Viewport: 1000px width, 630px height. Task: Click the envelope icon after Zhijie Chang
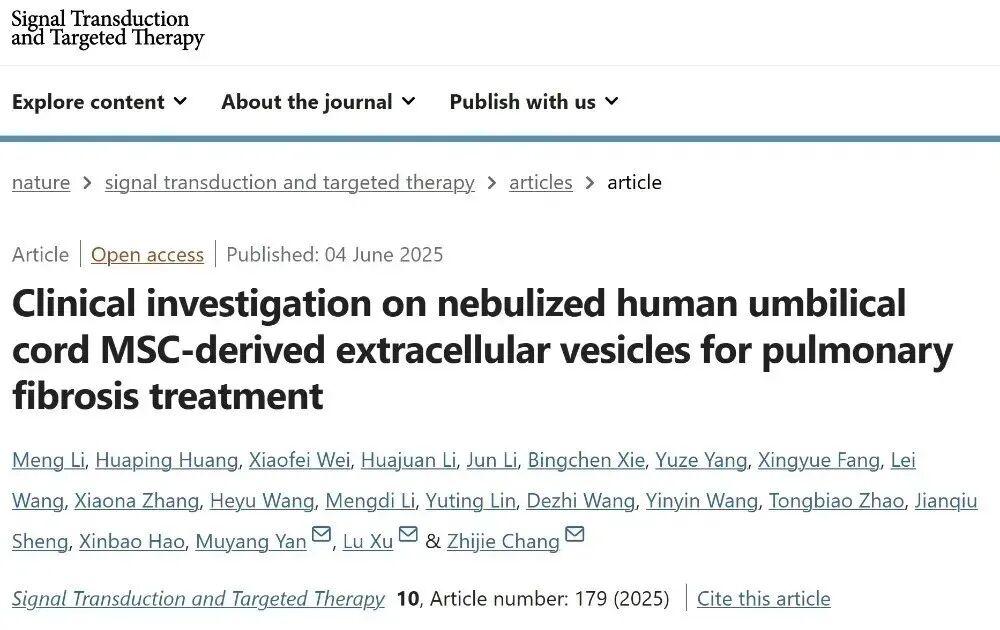[x=574, y=535]
